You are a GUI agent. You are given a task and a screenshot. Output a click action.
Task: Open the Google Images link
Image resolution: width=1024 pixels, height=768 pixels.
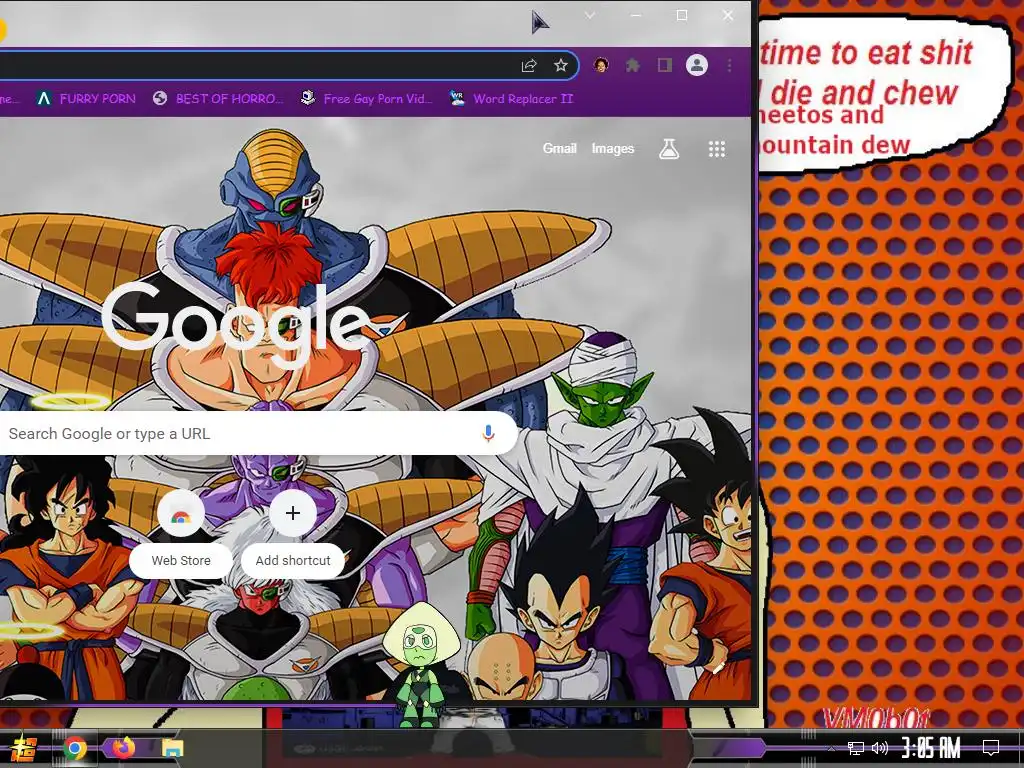pyautogui.click(x=613, y=148)
